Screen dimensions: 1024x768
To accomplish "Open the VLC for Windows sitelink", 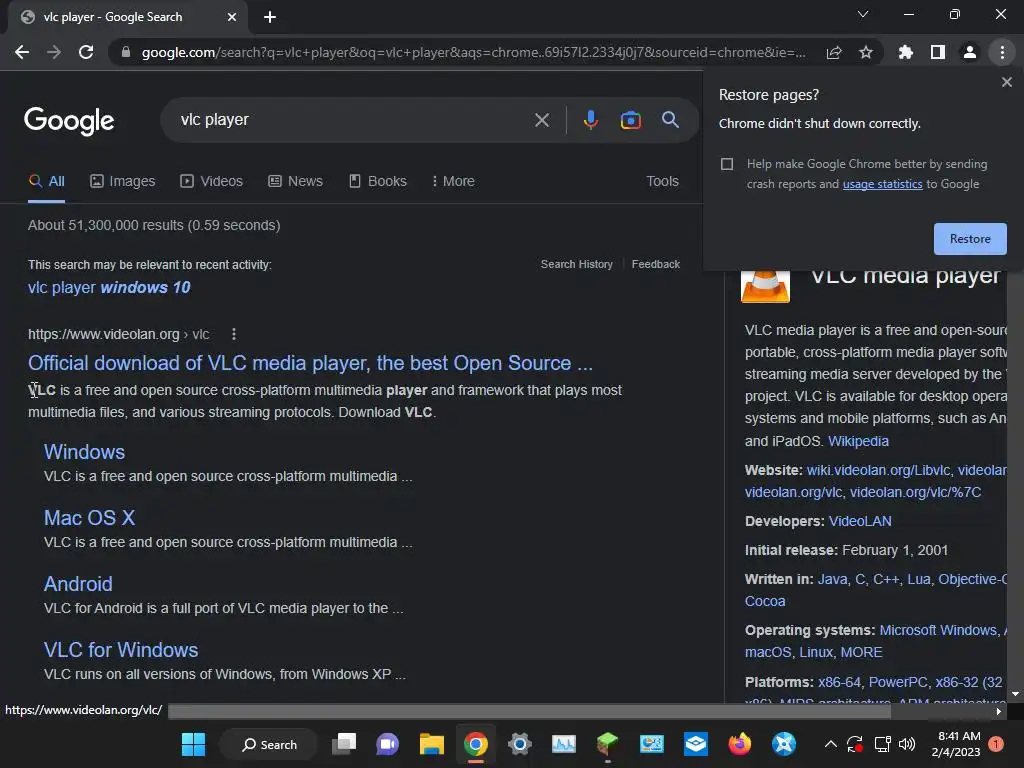I will point(121,650).
